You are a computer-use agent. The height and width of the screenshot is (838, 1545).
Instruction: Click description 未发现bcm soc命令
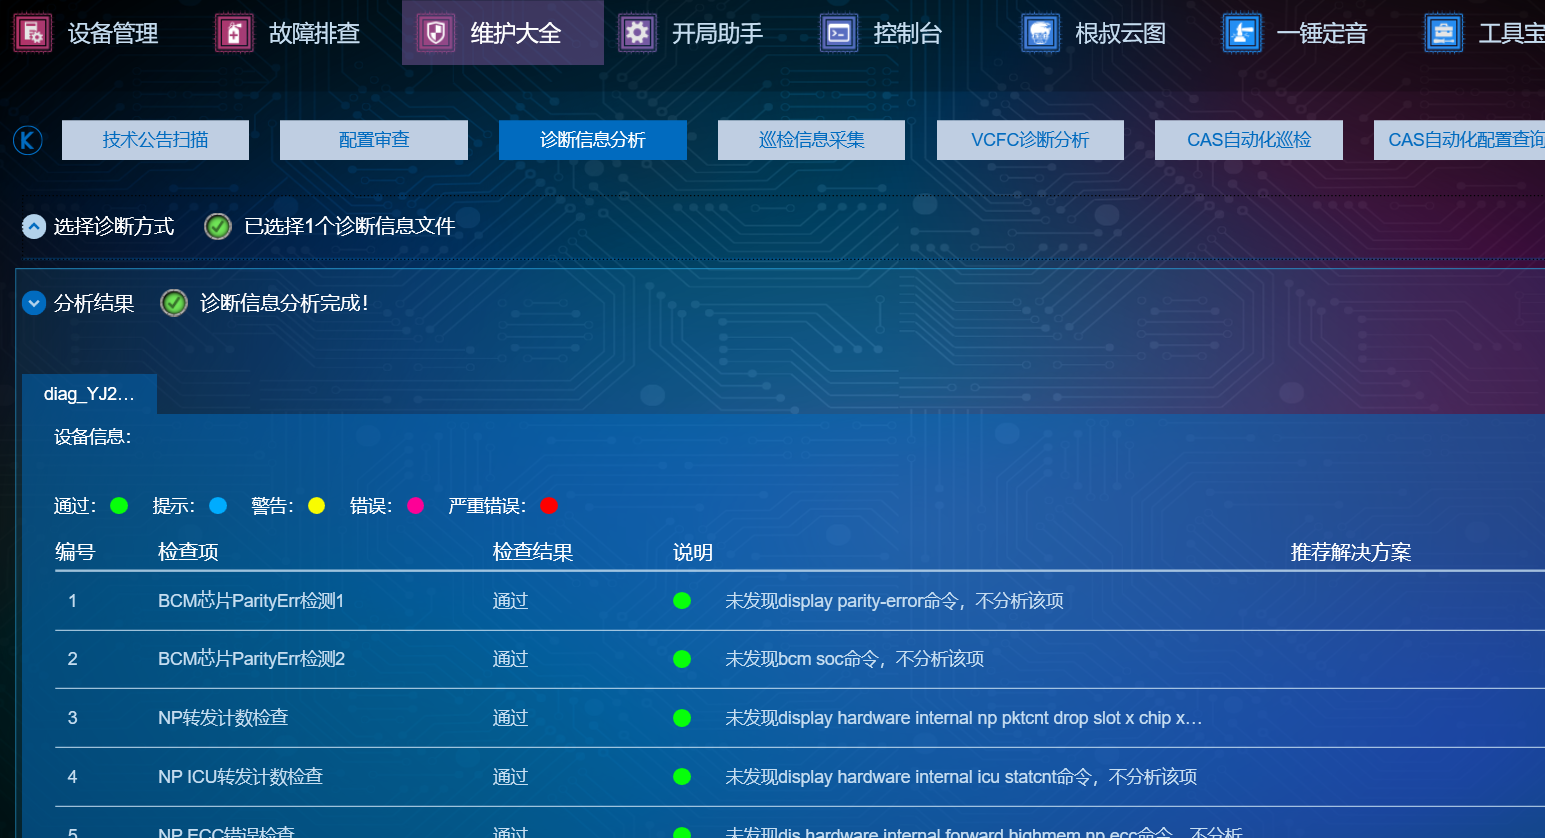855,659
